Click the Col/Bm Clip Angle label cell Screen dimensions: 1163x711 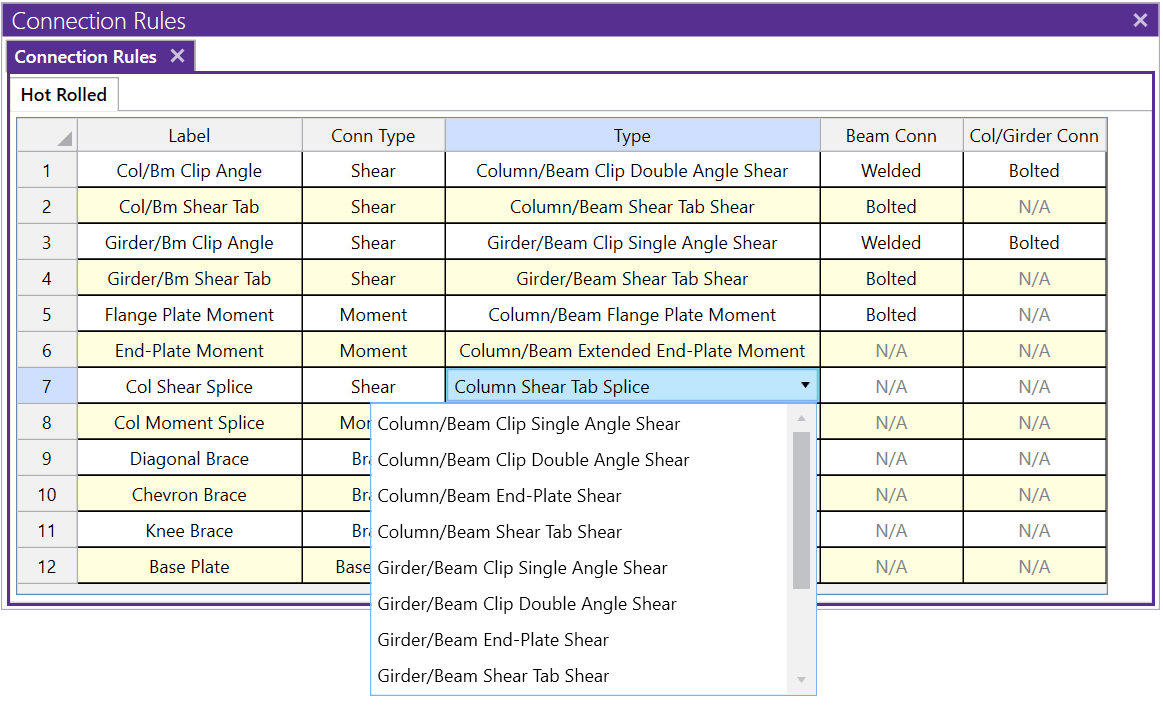click(x=189, y=171)
